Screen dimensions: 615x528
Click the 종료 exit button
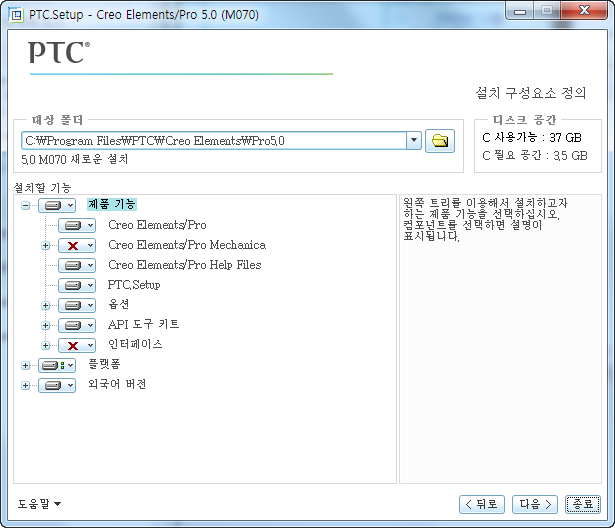click(x=582, y=504)
